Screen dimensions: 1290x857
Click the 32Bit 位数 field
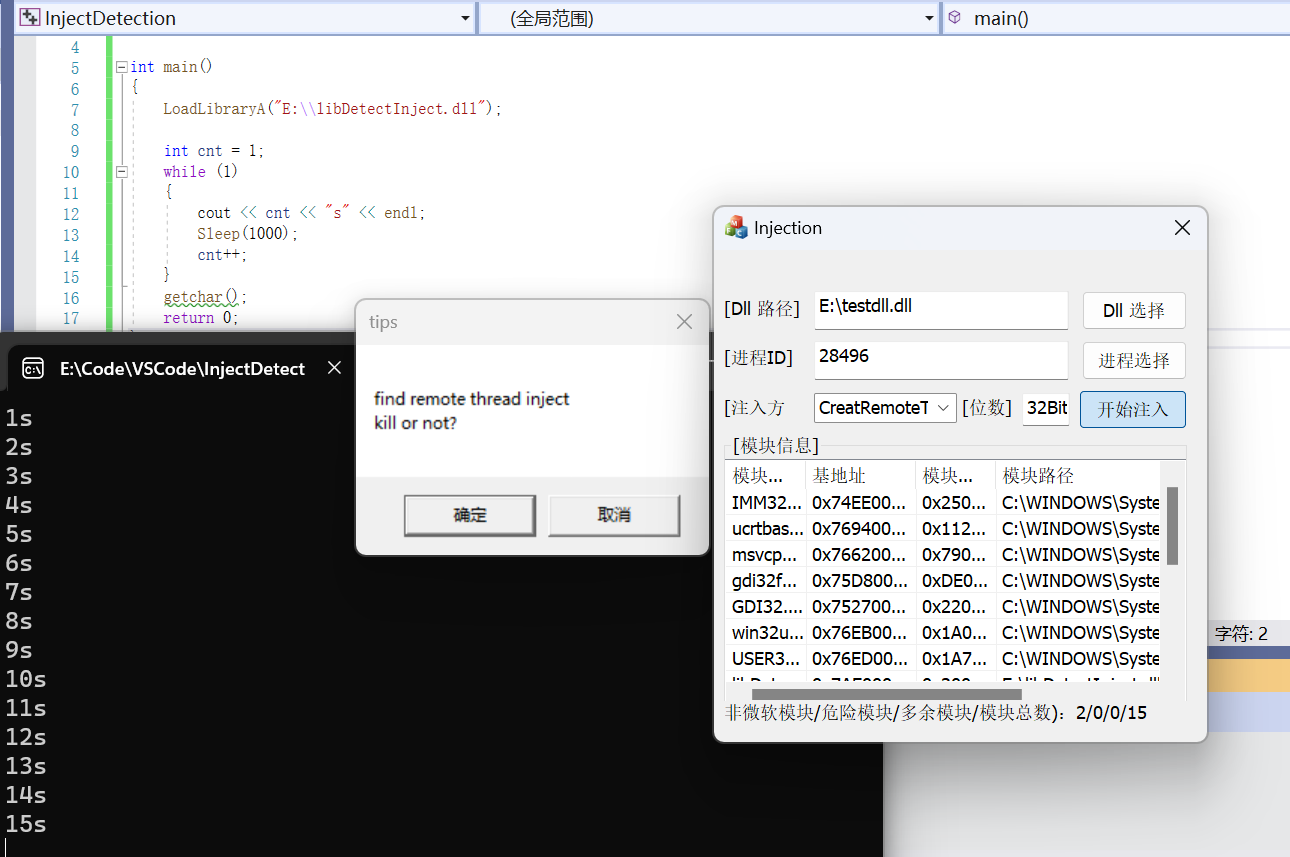click(1046, 408)
